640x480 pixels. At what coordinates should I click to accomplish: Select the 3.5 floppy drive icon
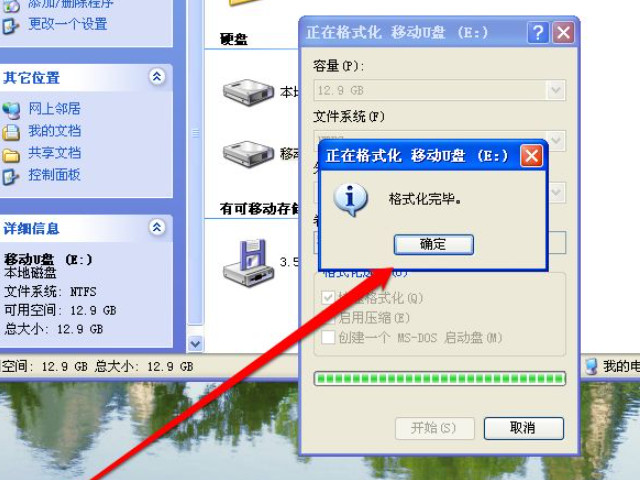249,262
